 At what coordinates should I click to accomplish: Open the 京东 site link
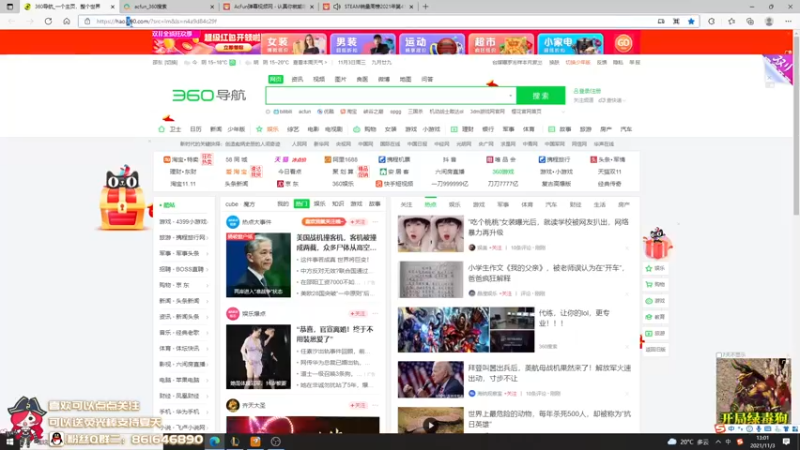coord(288,184)
